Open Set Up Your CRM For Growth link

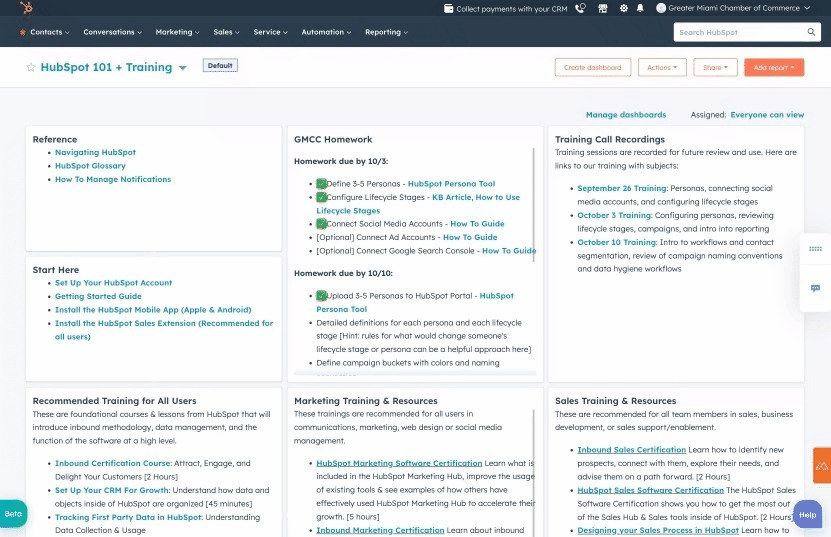112,490
